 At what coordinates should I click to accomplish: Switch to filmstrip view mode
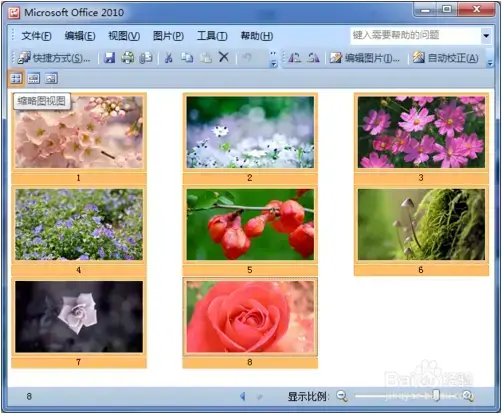tap(34, 78)
